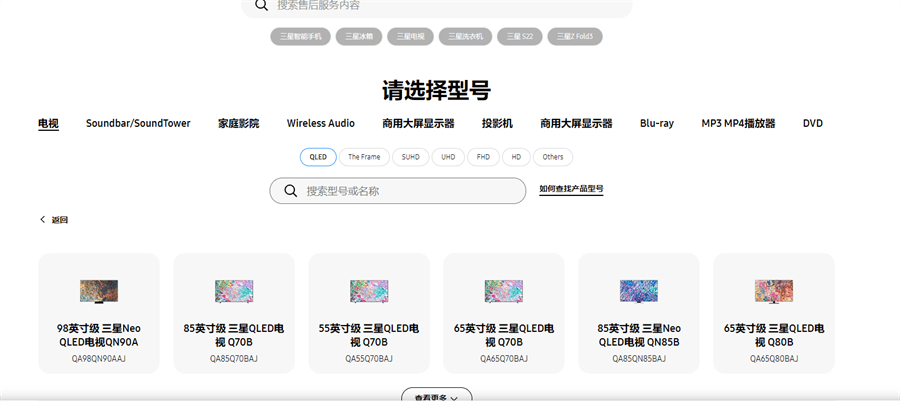Viewport: 900px width, 405px height.
Task: Open the 投影机 category tab
Action: (x=497, y=123)
